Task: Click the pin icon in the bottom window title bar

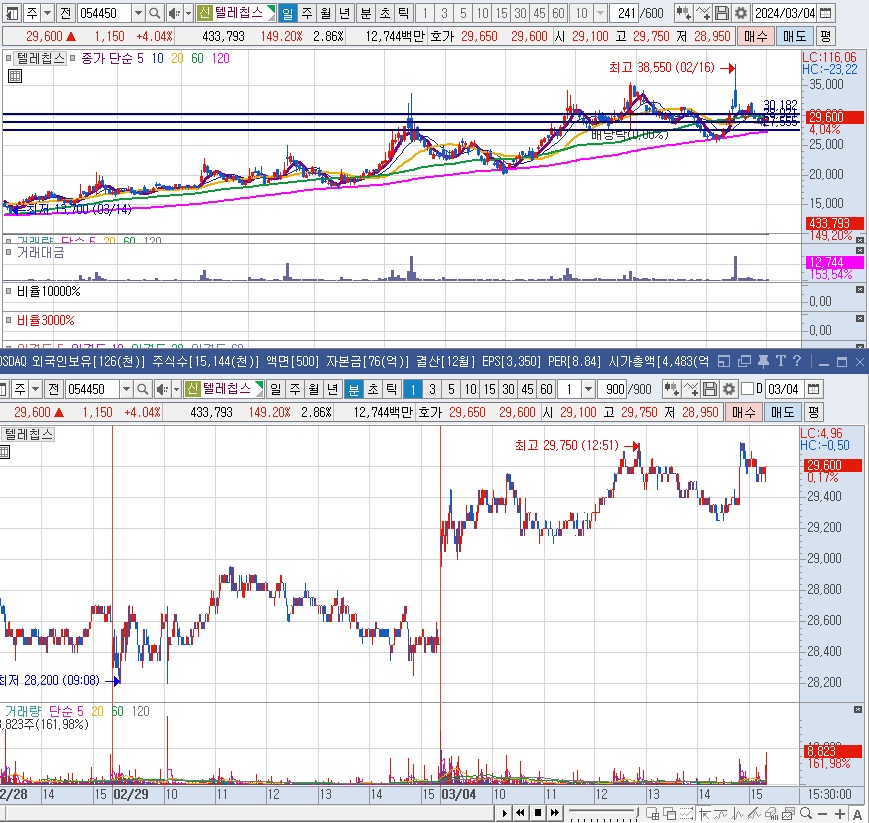Action: pos(763,361)
